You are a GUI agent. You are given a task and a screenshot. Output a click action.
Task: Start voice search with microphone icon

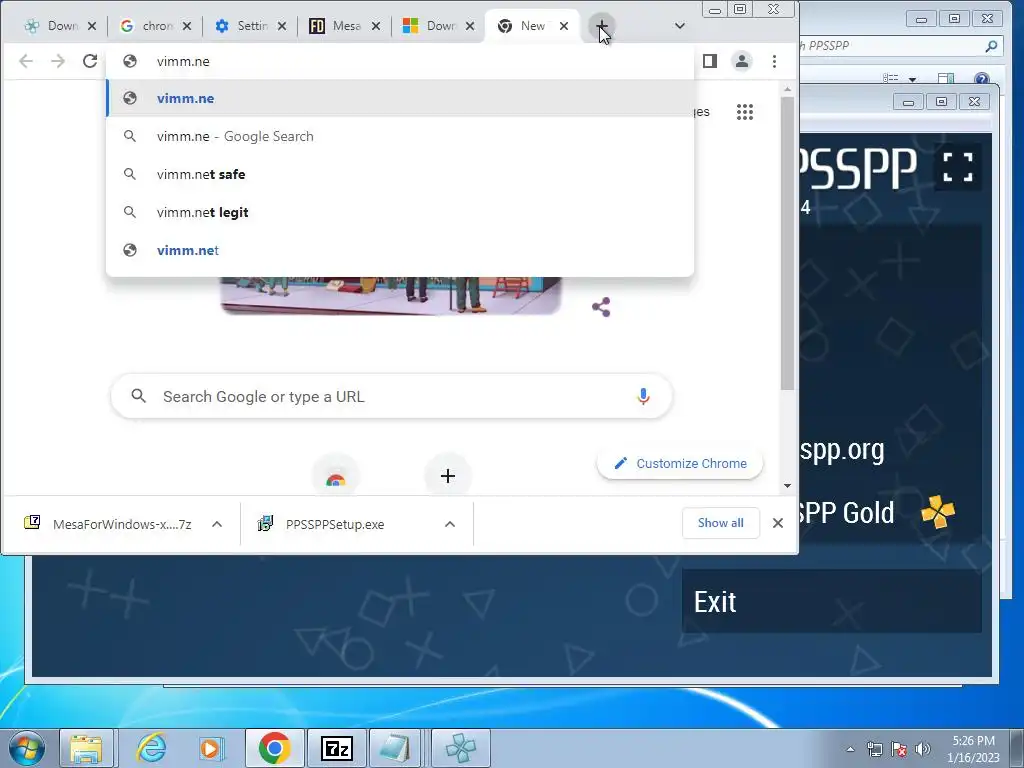pos(643,396)
